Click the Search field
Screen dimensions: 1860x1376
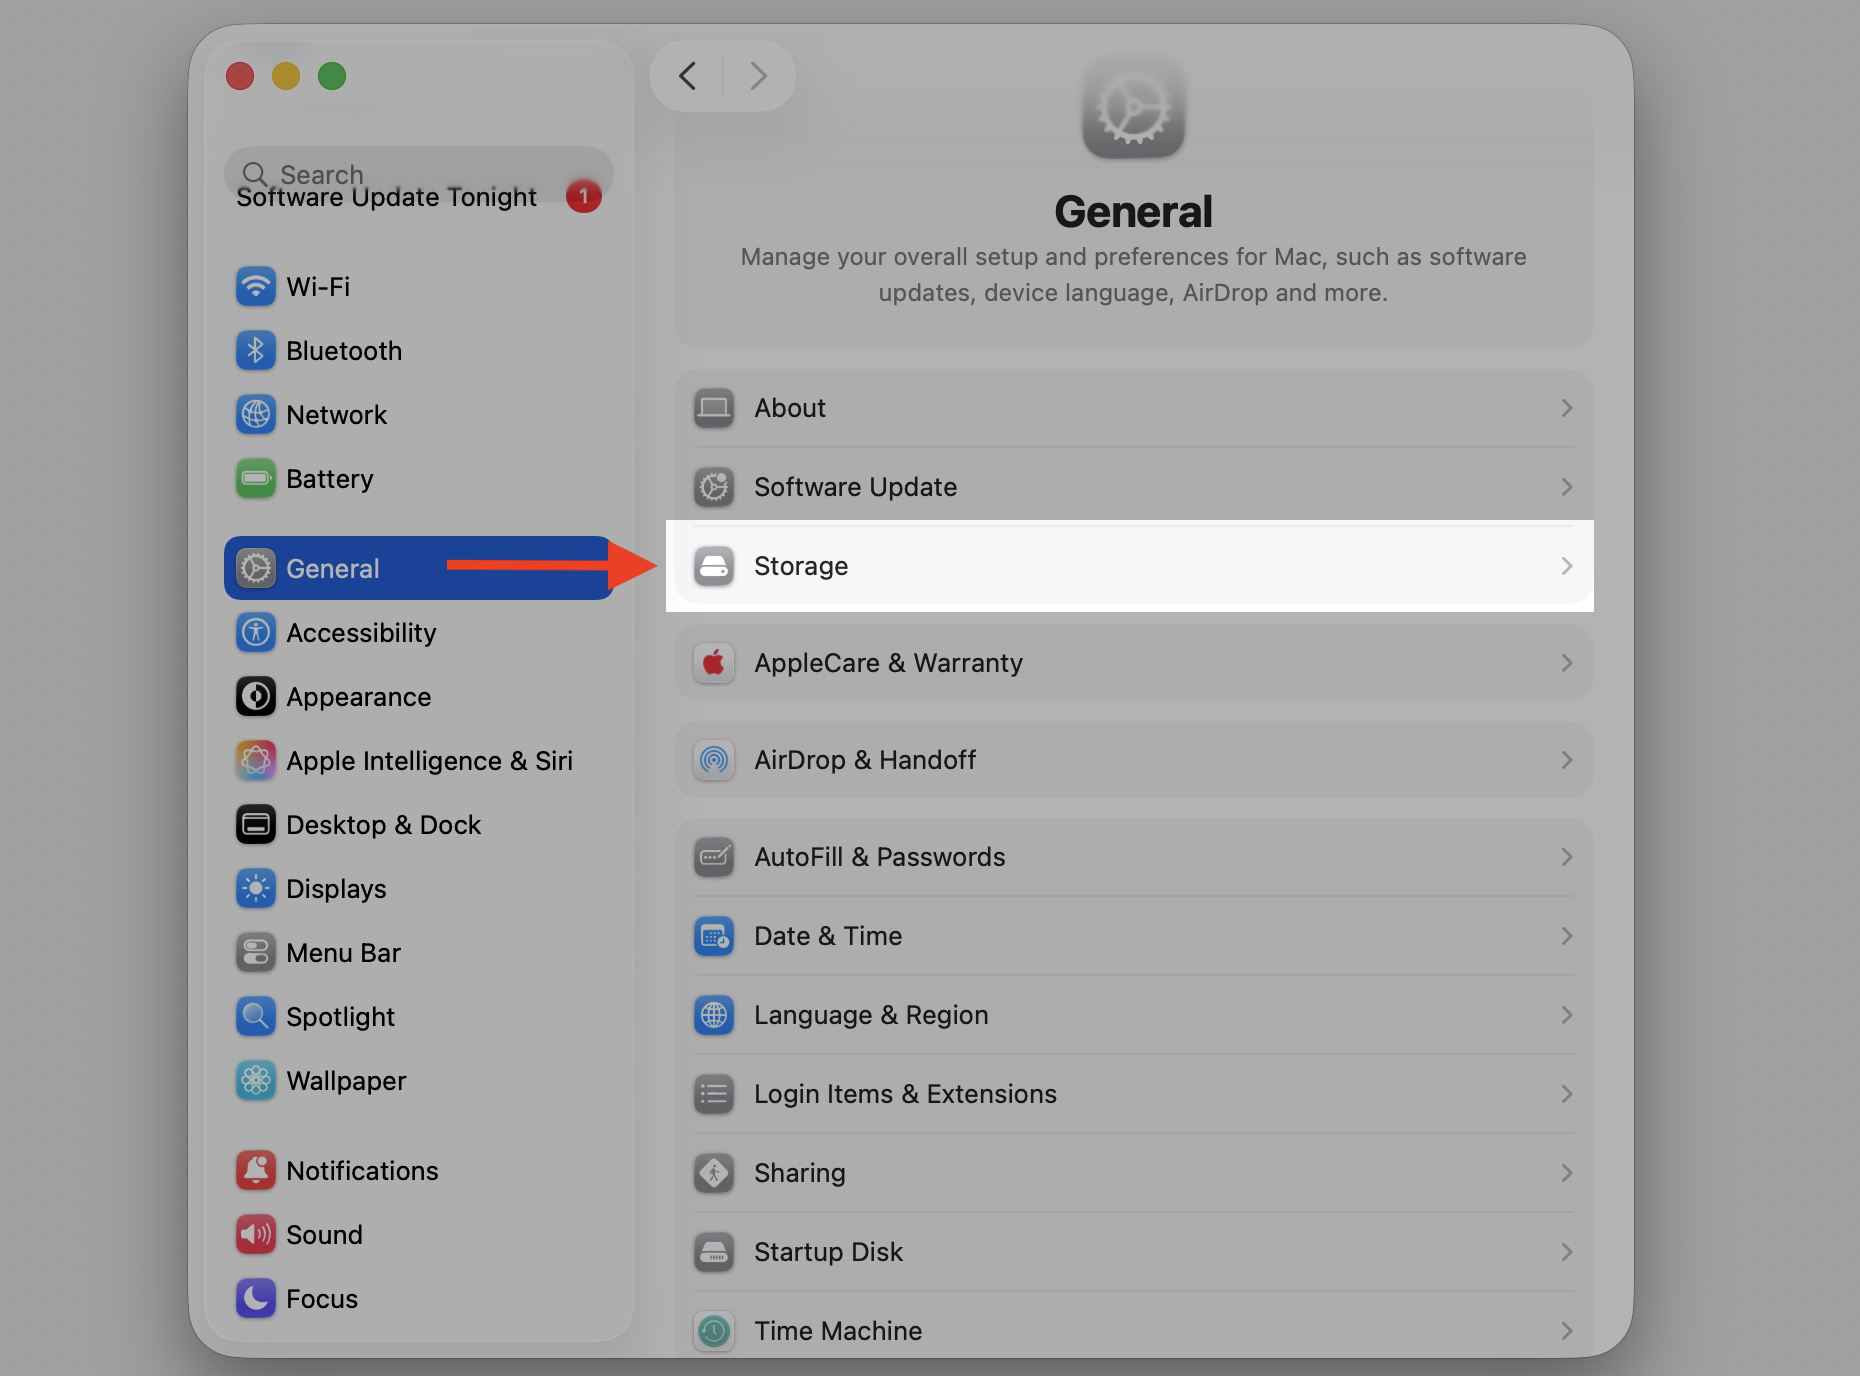pos(419,174)
